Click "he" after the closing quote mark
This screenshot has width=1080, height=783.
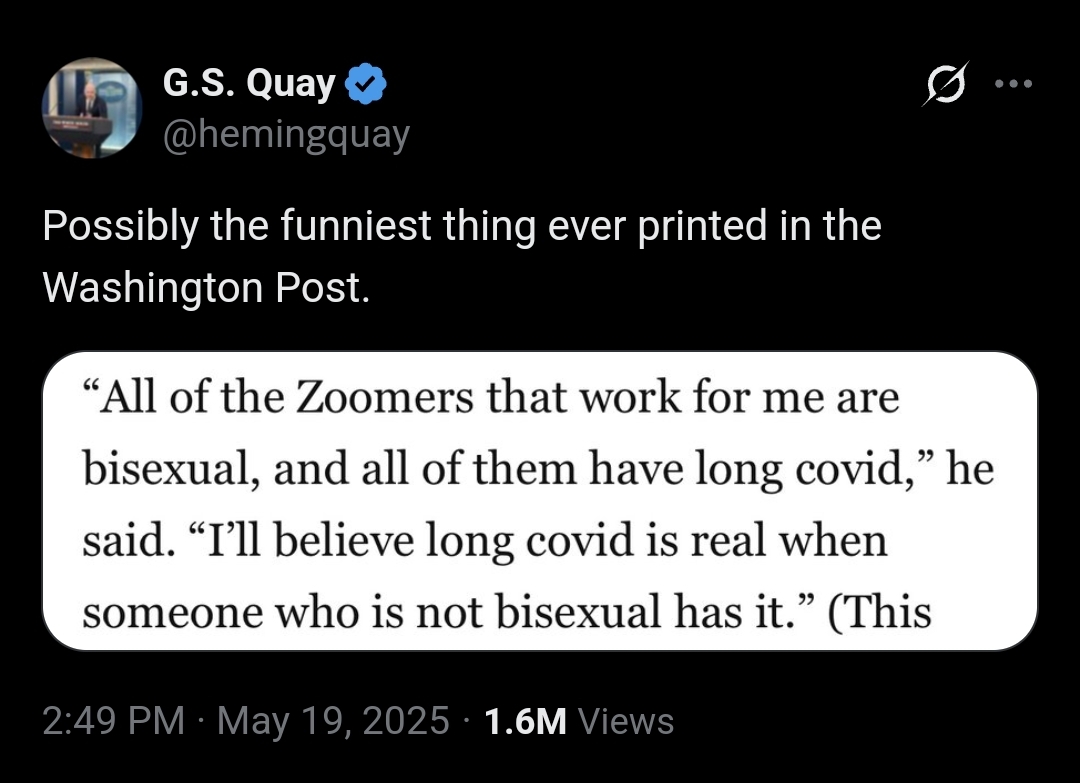(x=970, y=470)
